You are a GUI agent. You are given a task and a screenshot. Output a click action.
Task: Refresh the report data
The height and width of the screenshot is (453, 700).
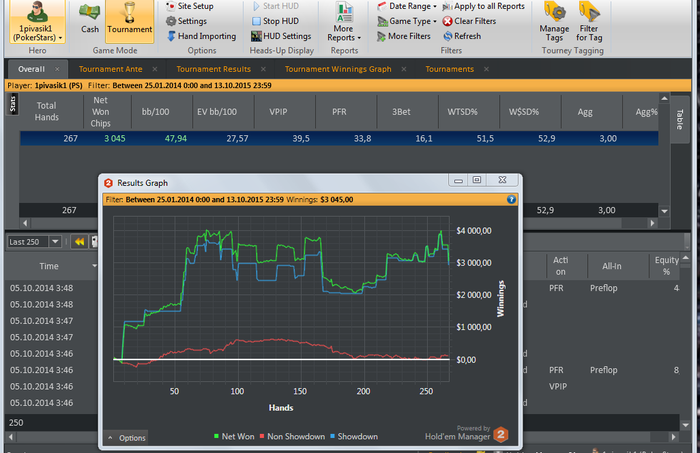tap(462, 36)
